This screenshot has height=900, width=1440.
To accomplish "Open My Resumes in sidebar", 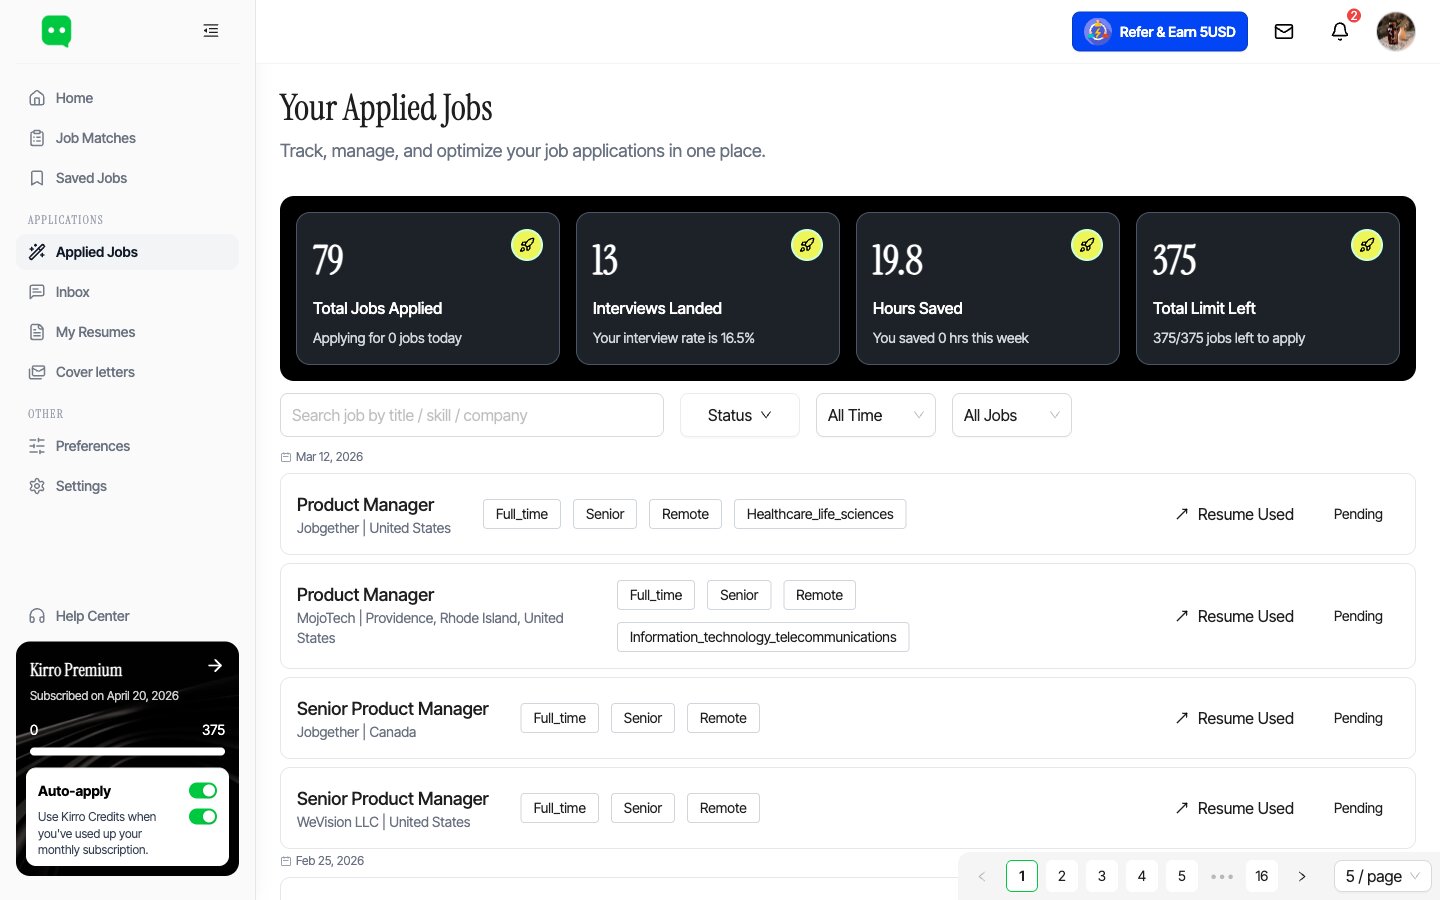I will (127, 332).
